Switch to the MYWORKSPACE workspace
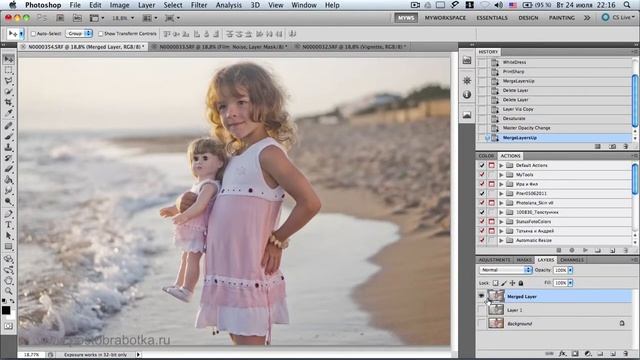The width and height of the screenshot is (640, 360). [445, 18]
